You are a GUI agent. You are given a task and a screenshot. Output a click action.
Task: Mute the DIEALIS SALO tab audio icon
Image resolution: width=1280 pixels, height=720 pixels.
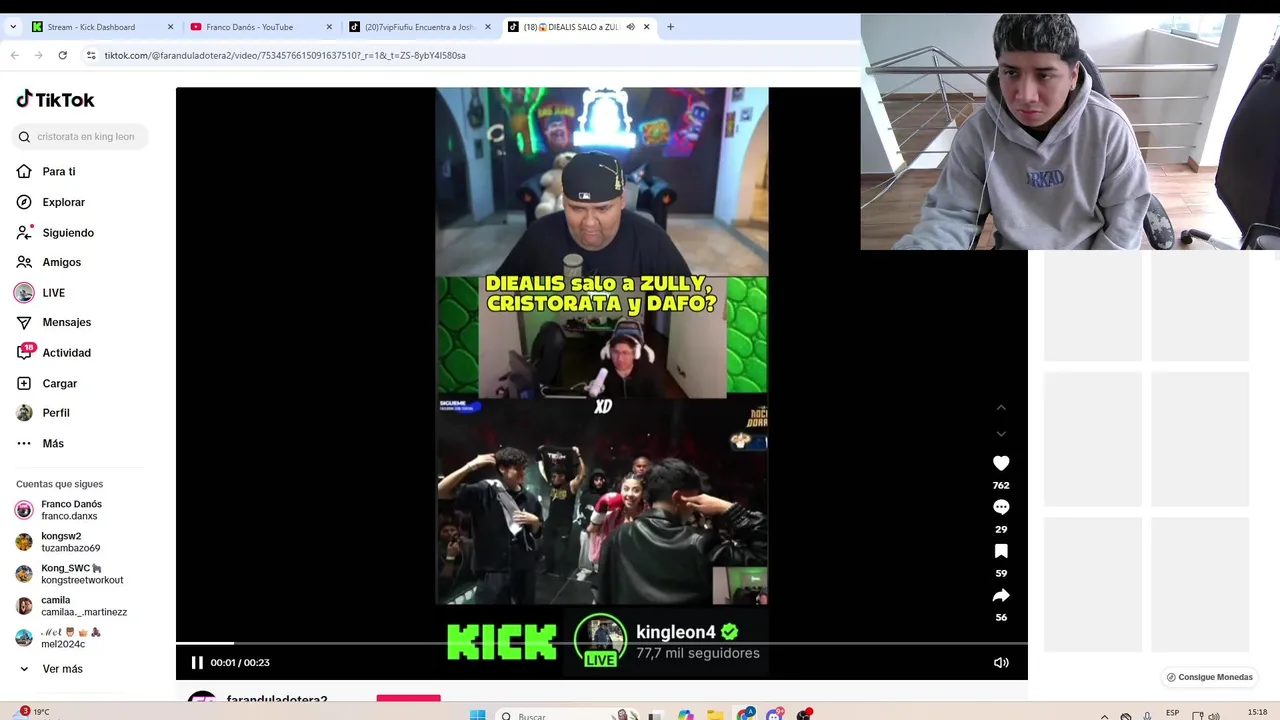(630, 27)
